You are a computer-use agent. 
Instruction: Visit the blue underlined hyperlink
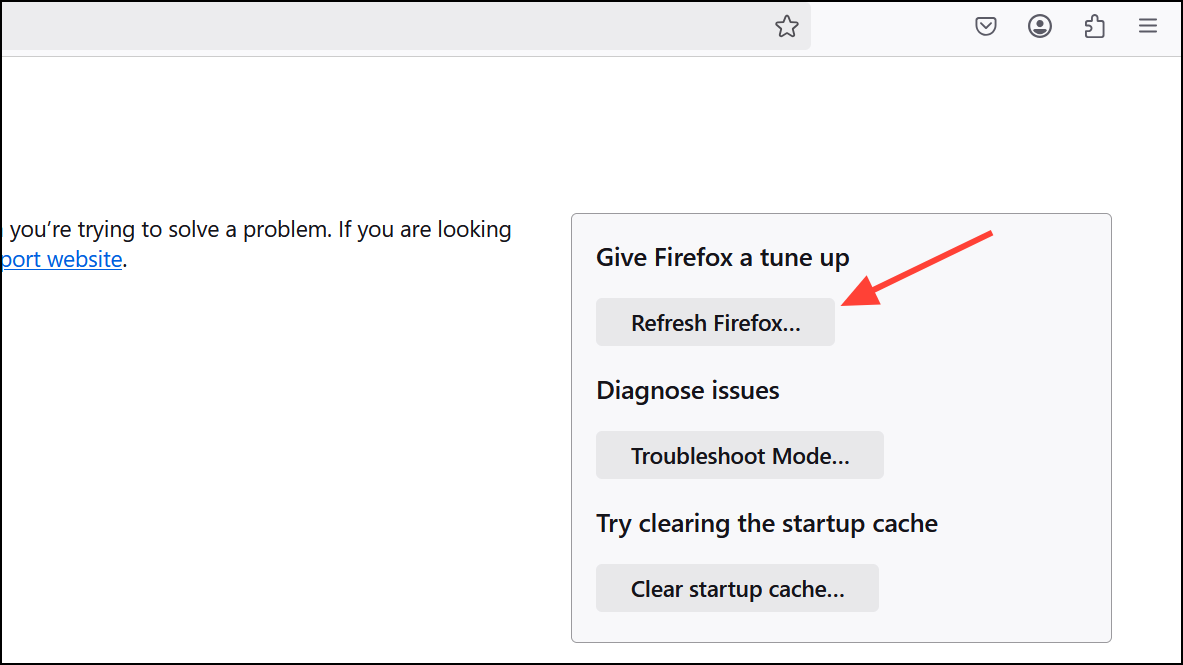[x=60, y=259]
